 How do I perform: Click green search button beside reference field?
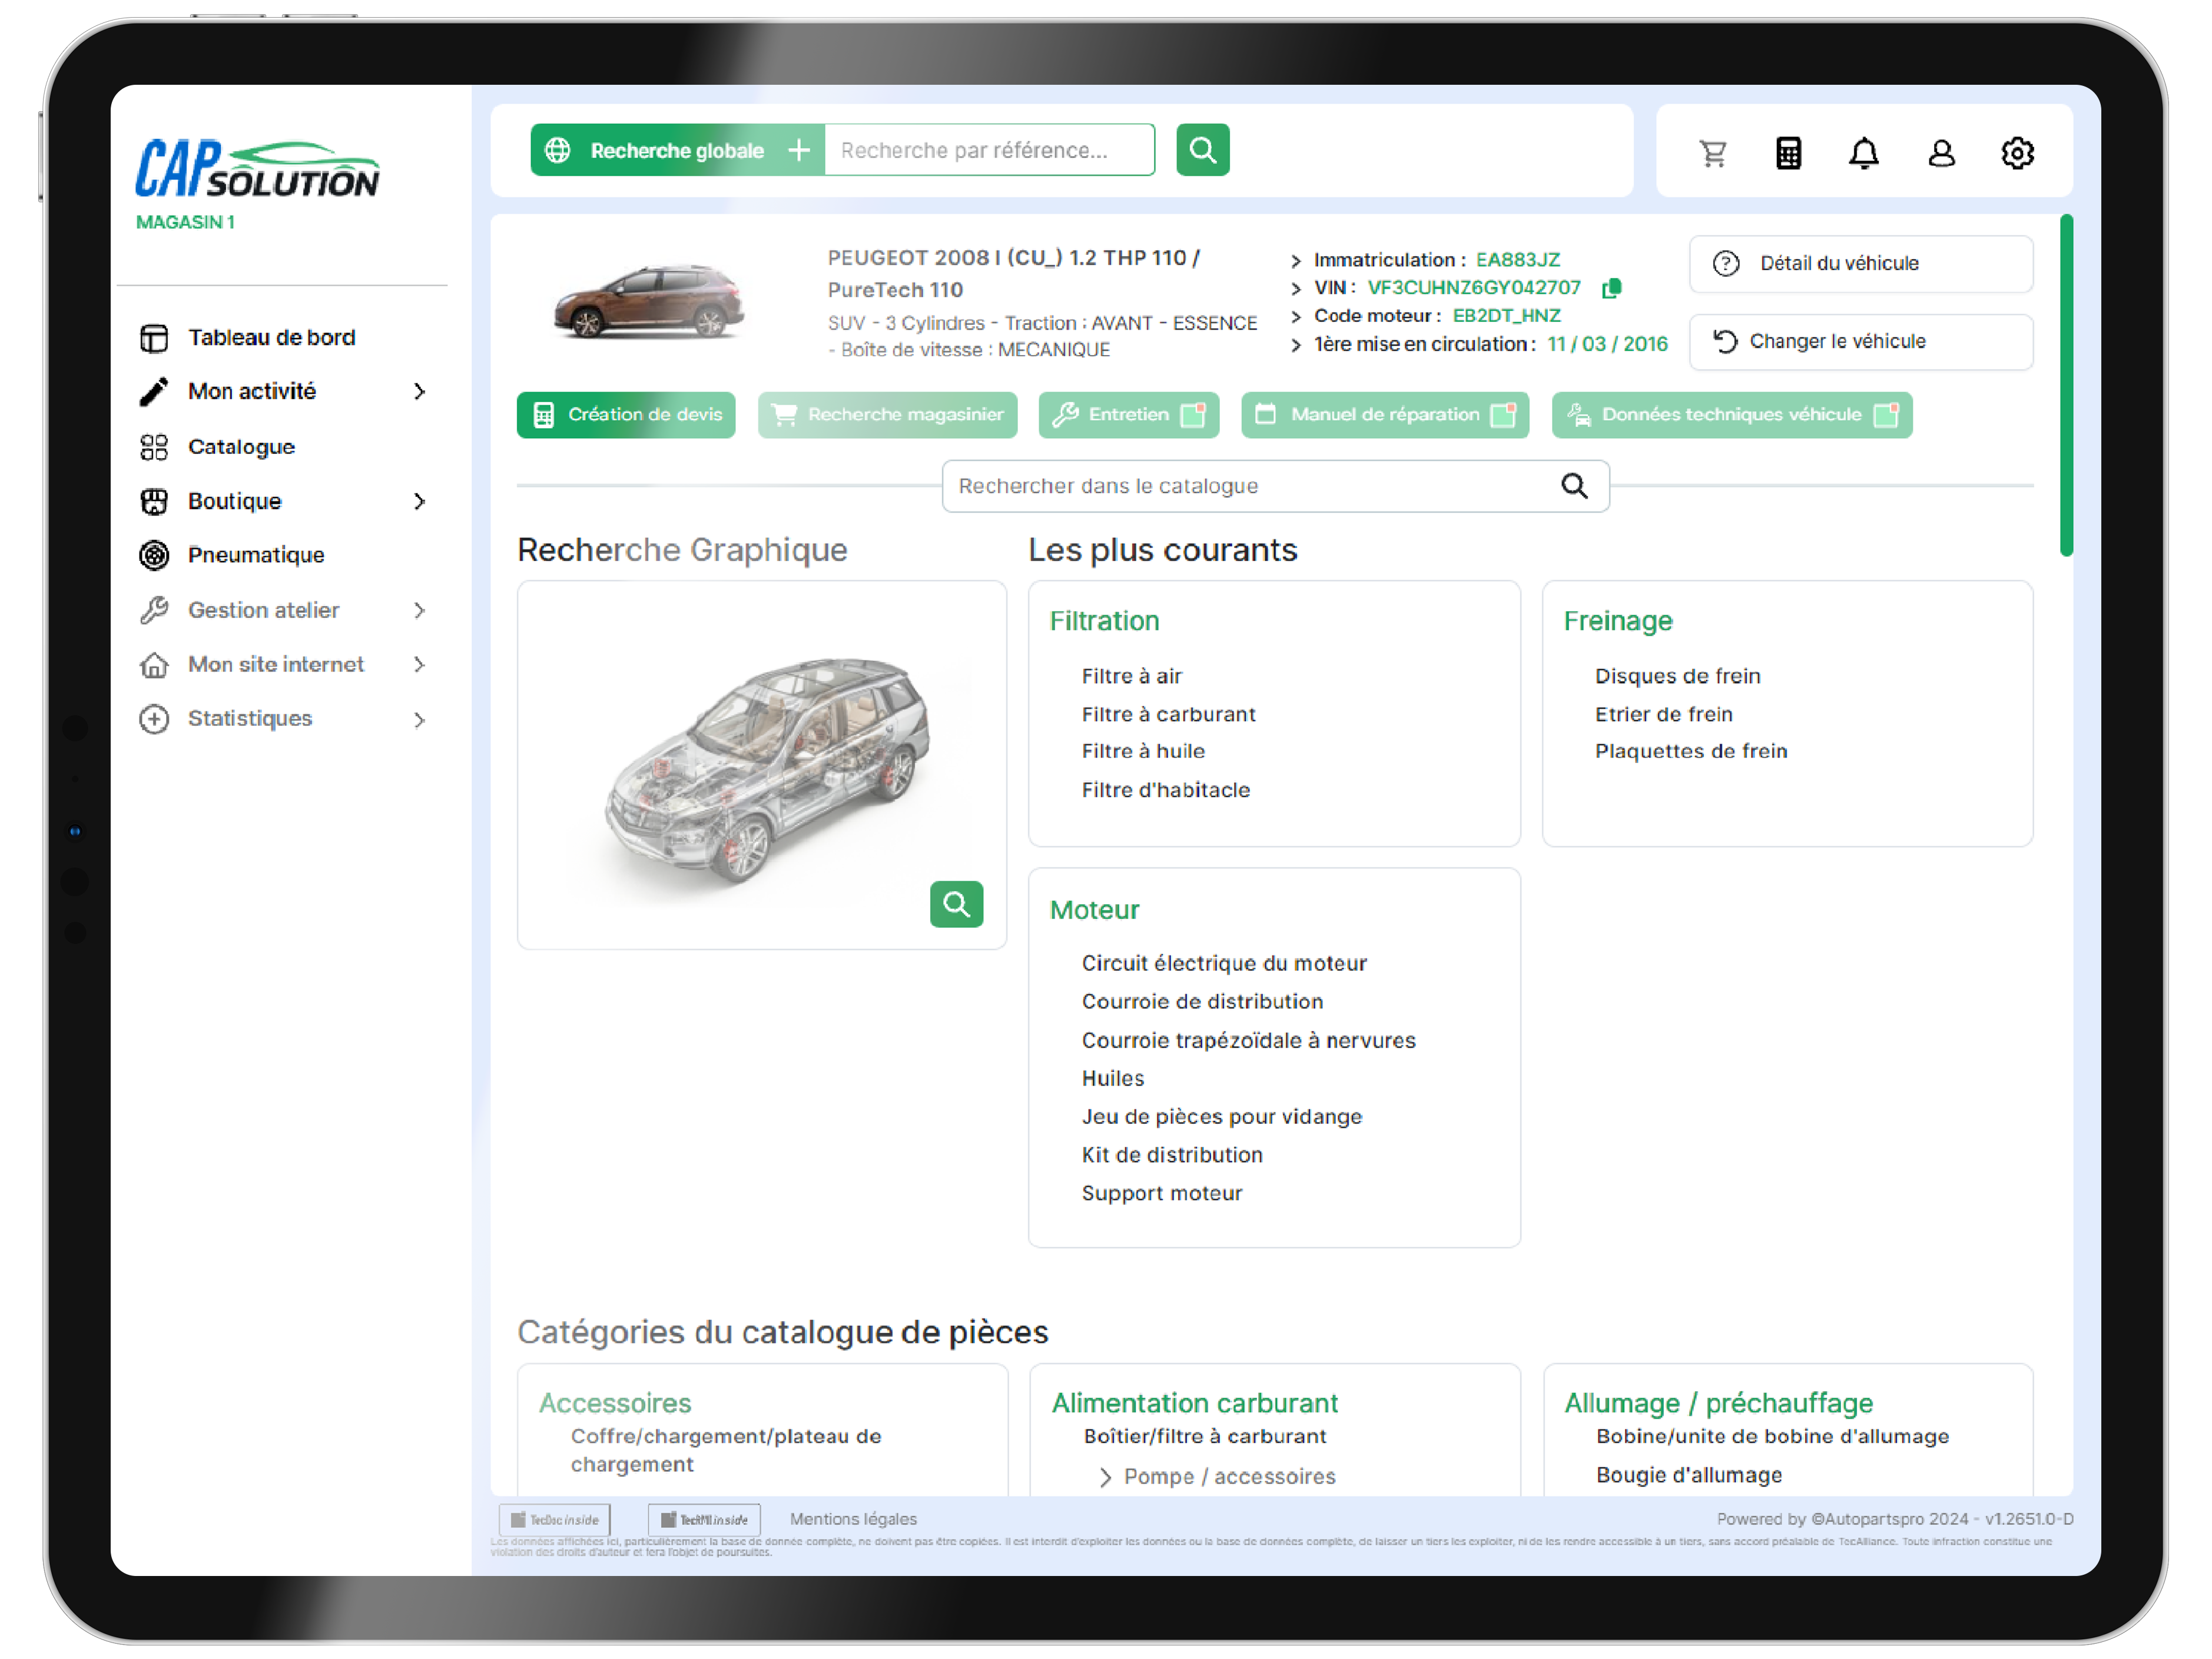[1202, 150]
